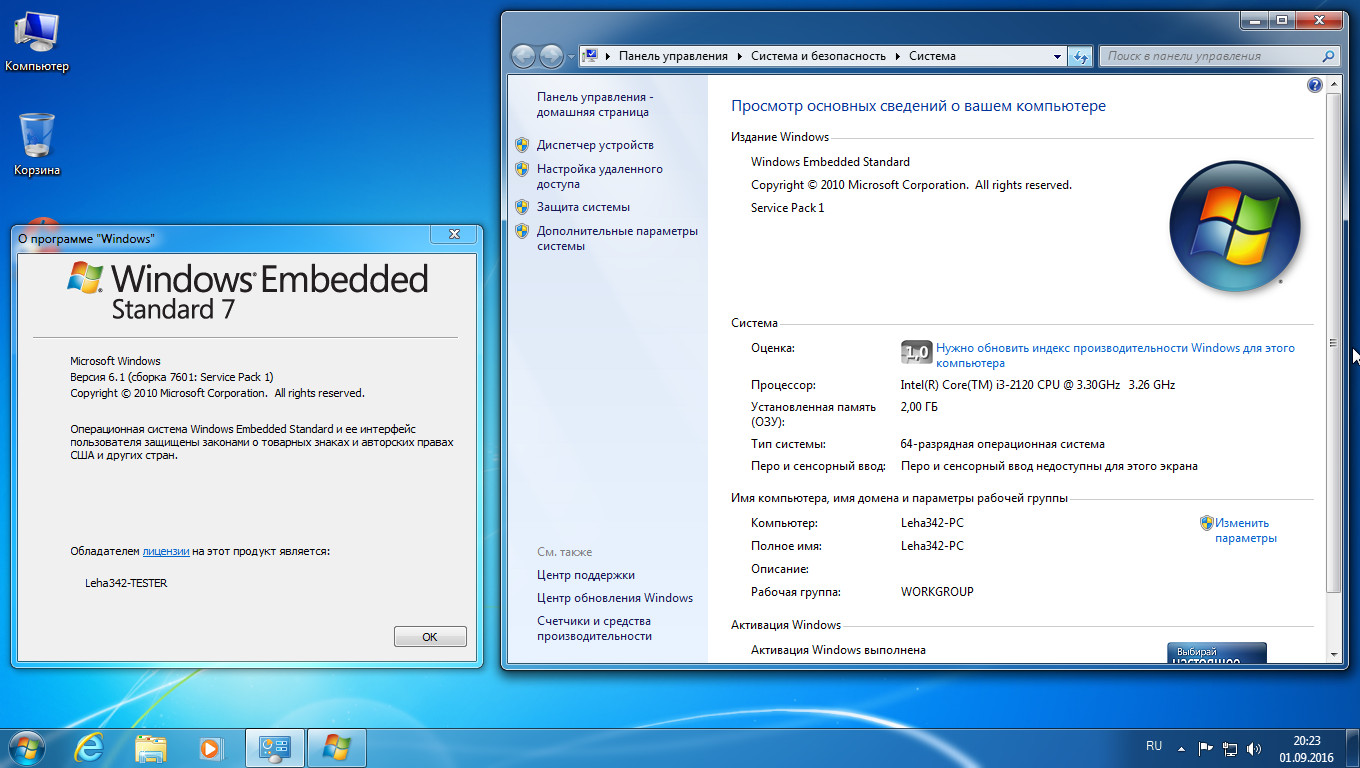This screenshot has width=1360, height=768.
Task: Click the search magnifier icon
Action: (x=1330, y=56)
